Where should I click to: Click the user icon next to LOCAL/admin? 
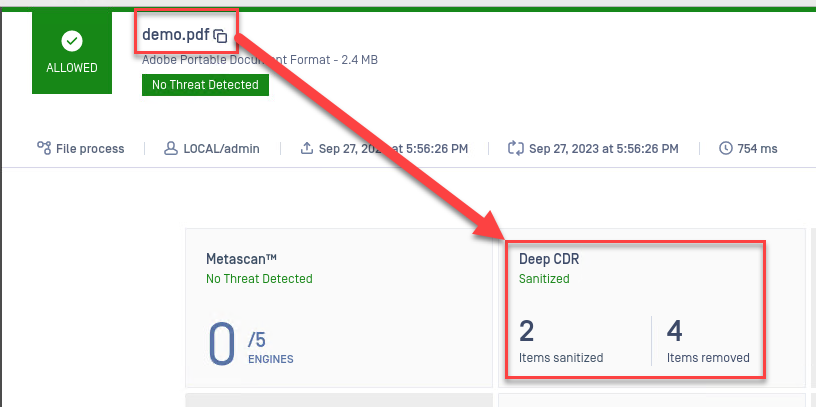click(172, 149)
